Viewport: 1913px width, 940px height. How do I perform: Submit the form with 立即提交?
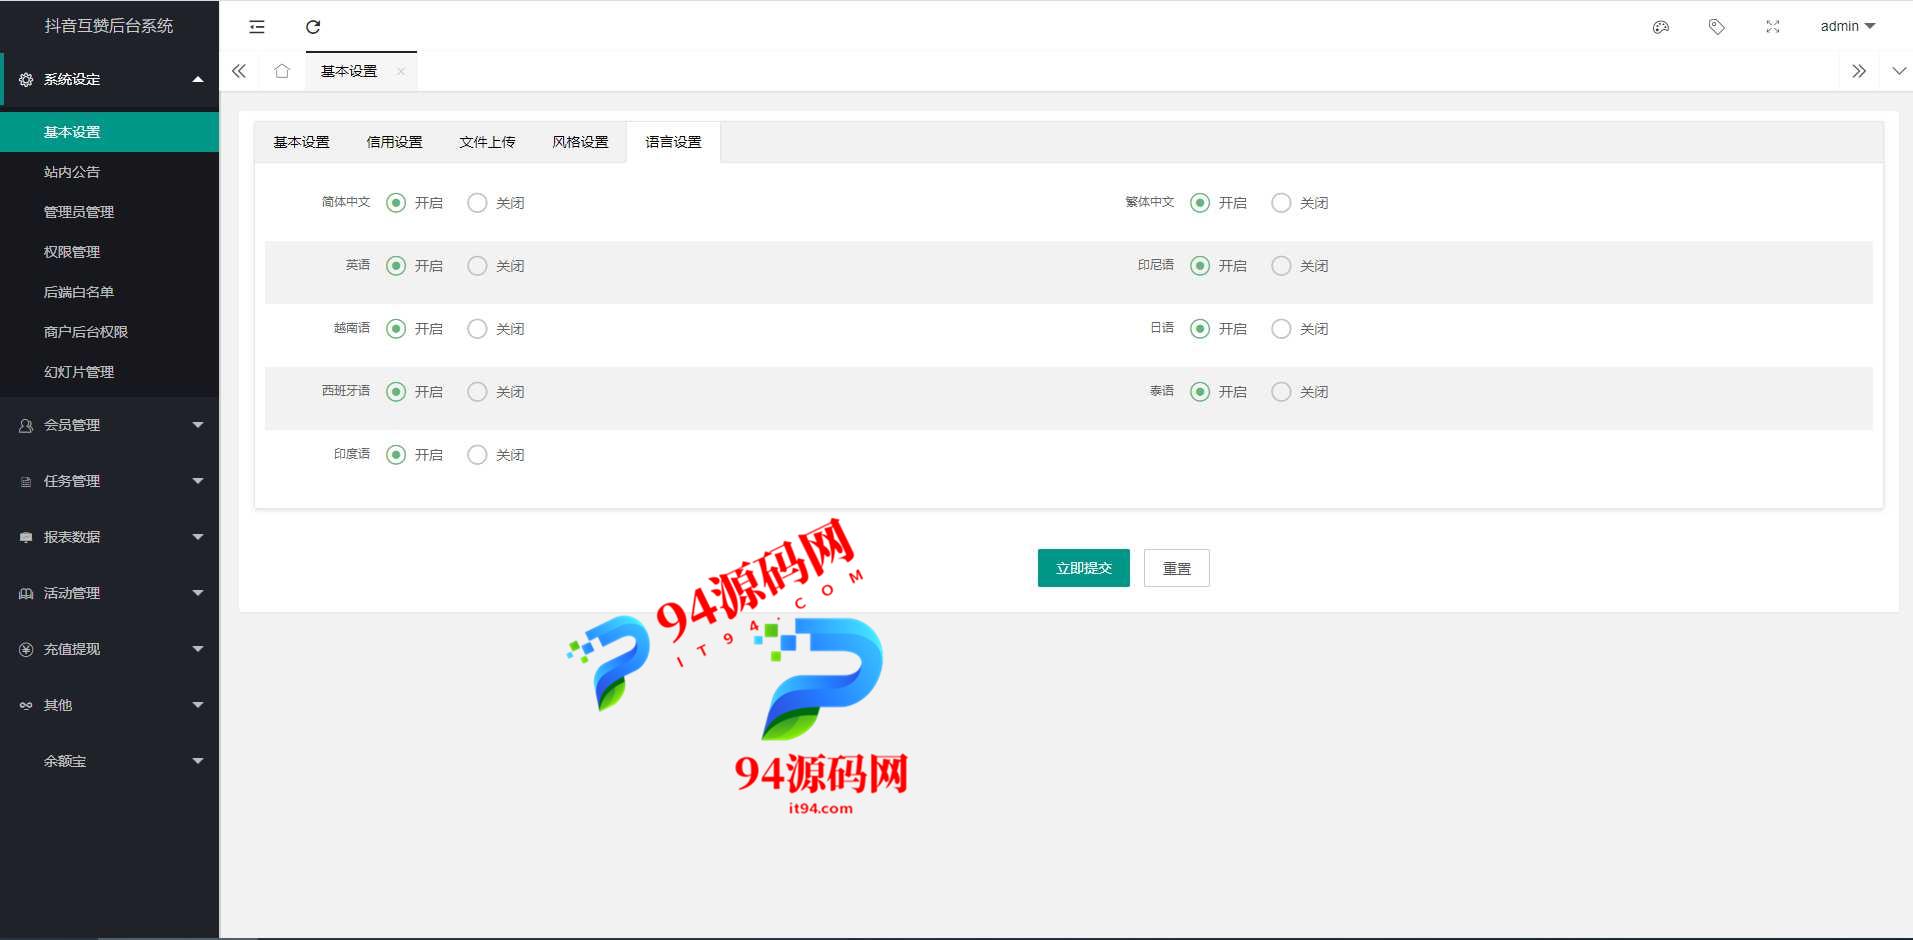click(x=1084, y=568)
